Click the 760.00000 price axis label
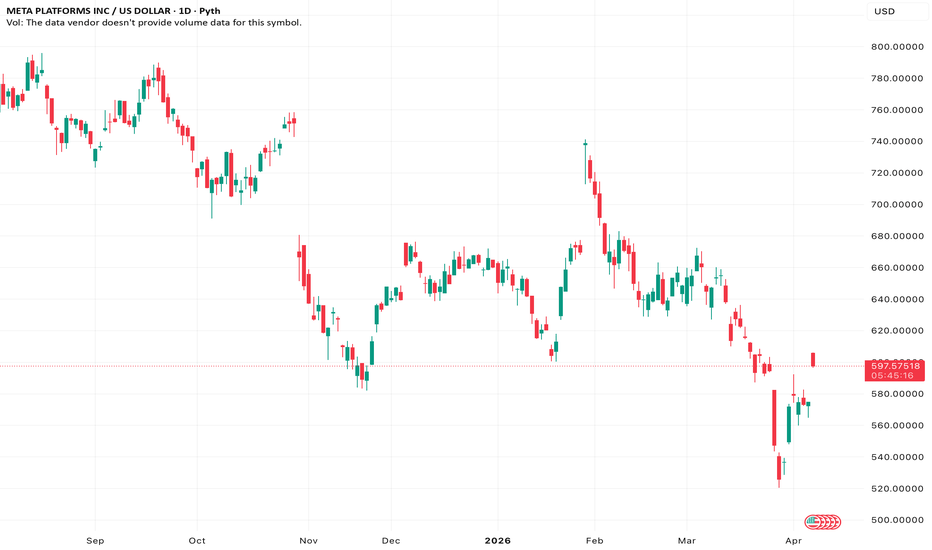The height and width of the screenshot is (550, 932). click(897, 109)
